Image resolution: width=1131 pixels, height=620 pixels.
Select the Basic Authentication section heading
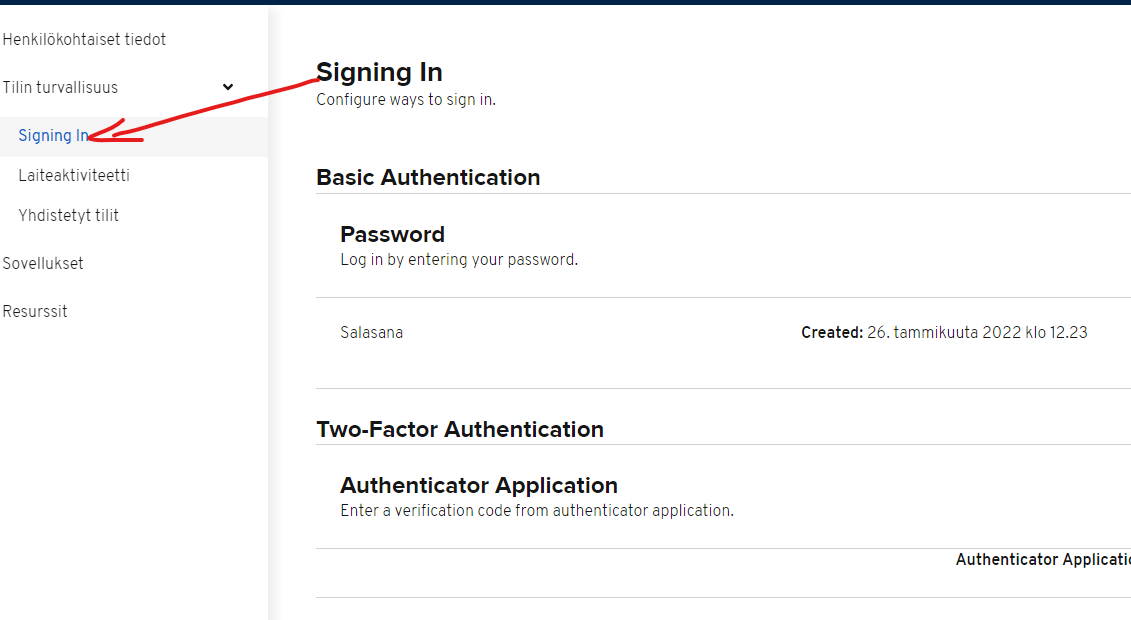[x=428, y=178]
